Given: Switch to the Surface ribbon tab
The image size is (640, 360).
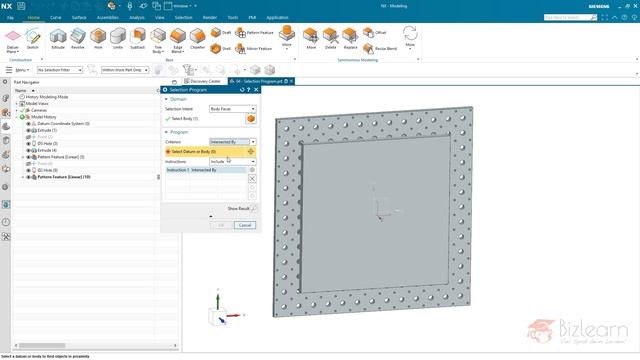Looking at the screenshot, I should point(79,18).
